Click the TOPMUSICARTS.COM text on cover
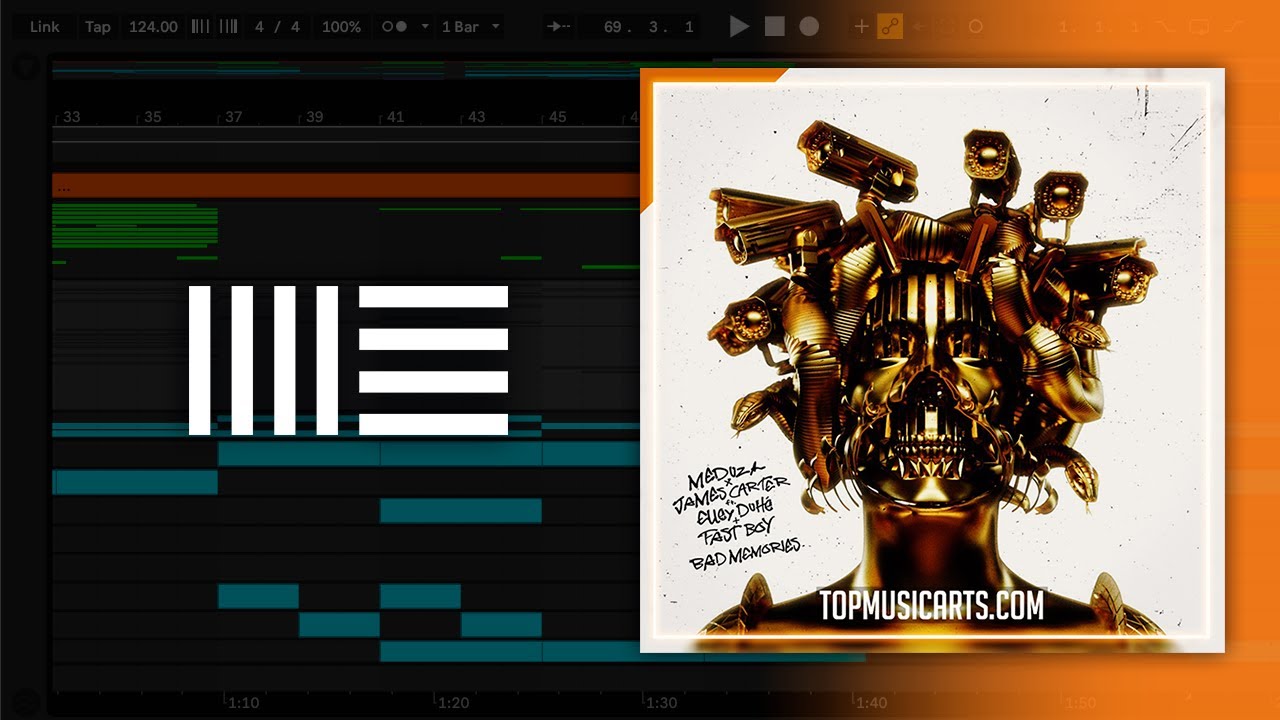Viewport: 1280px width, 720px height. (931, 605)
